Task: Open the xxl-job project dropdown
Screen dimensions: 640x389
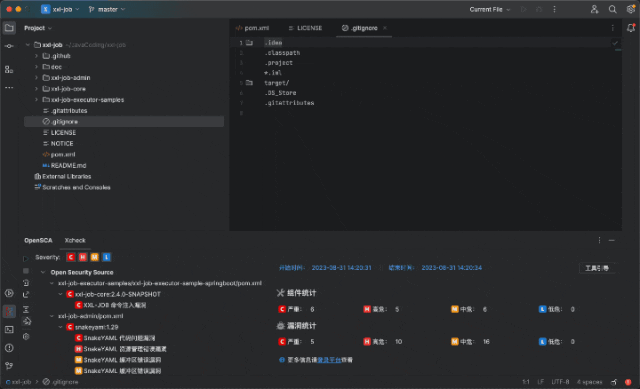Action: [x=60, y=9]
